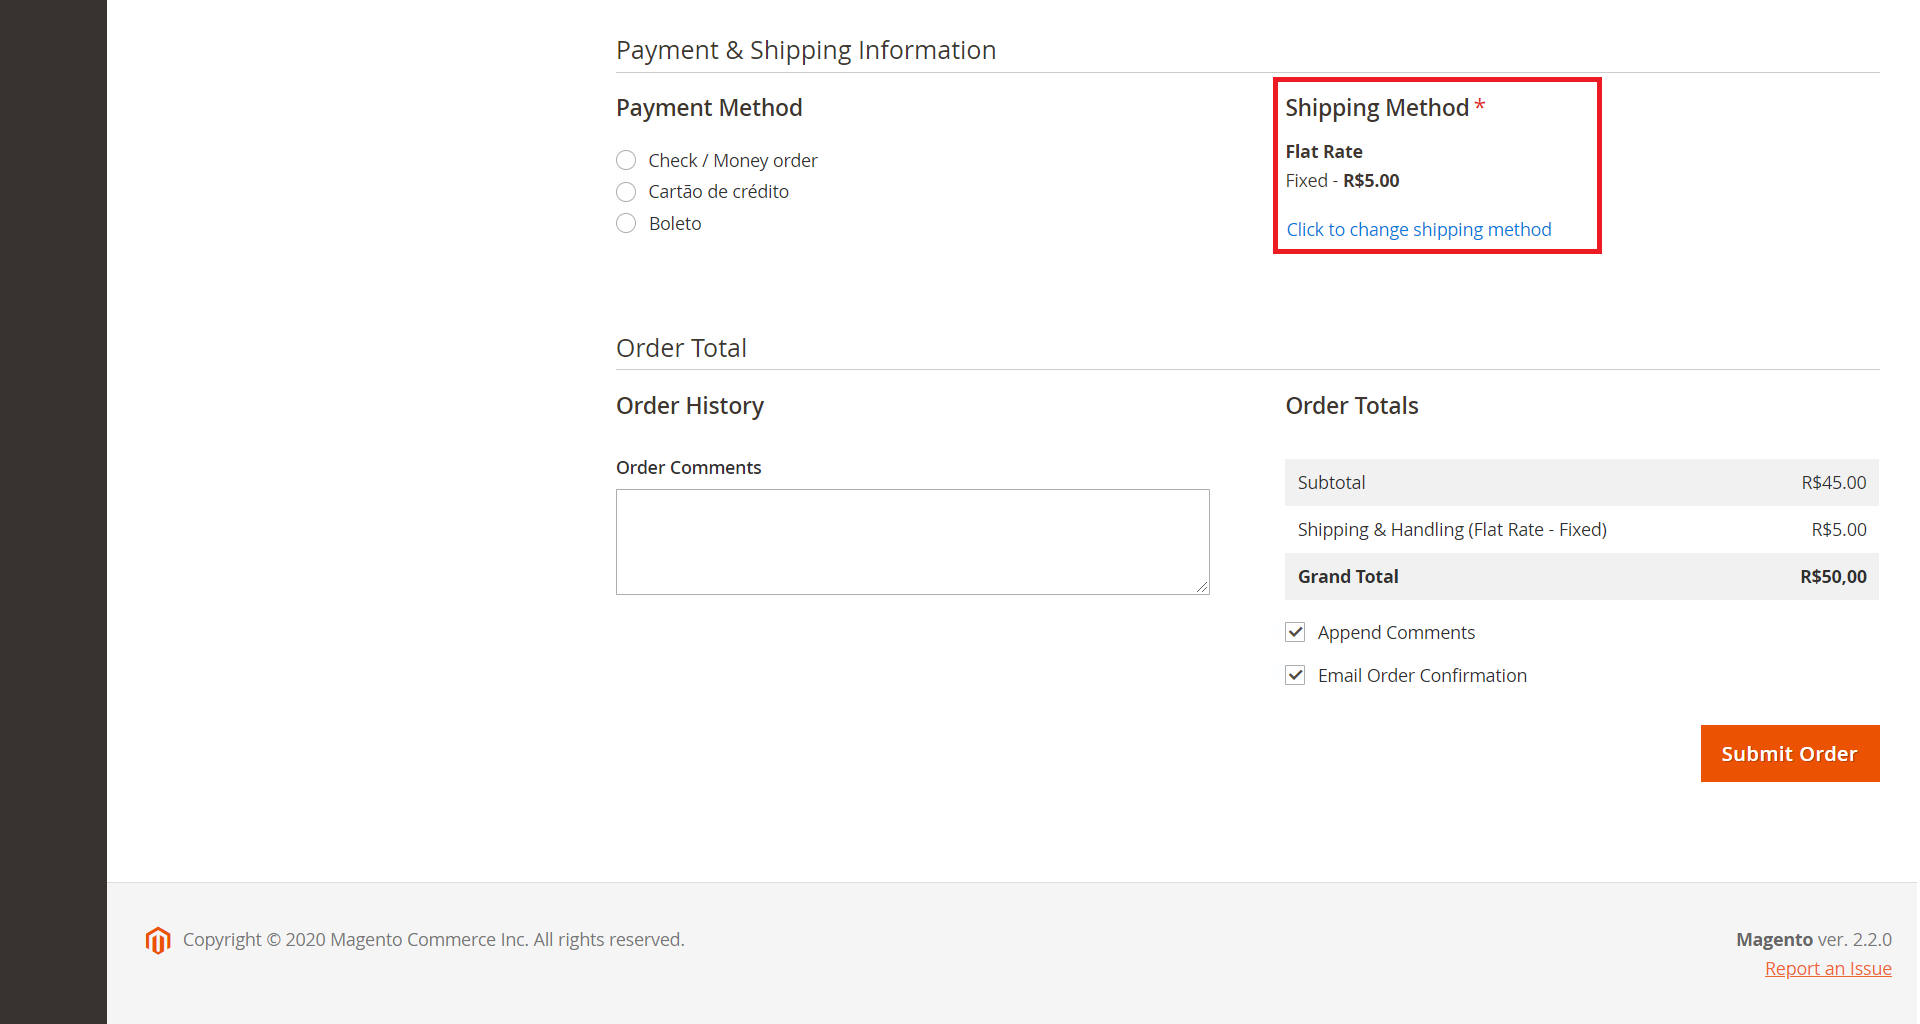Open the Report an Issue link

click(x=1828, y=968)
